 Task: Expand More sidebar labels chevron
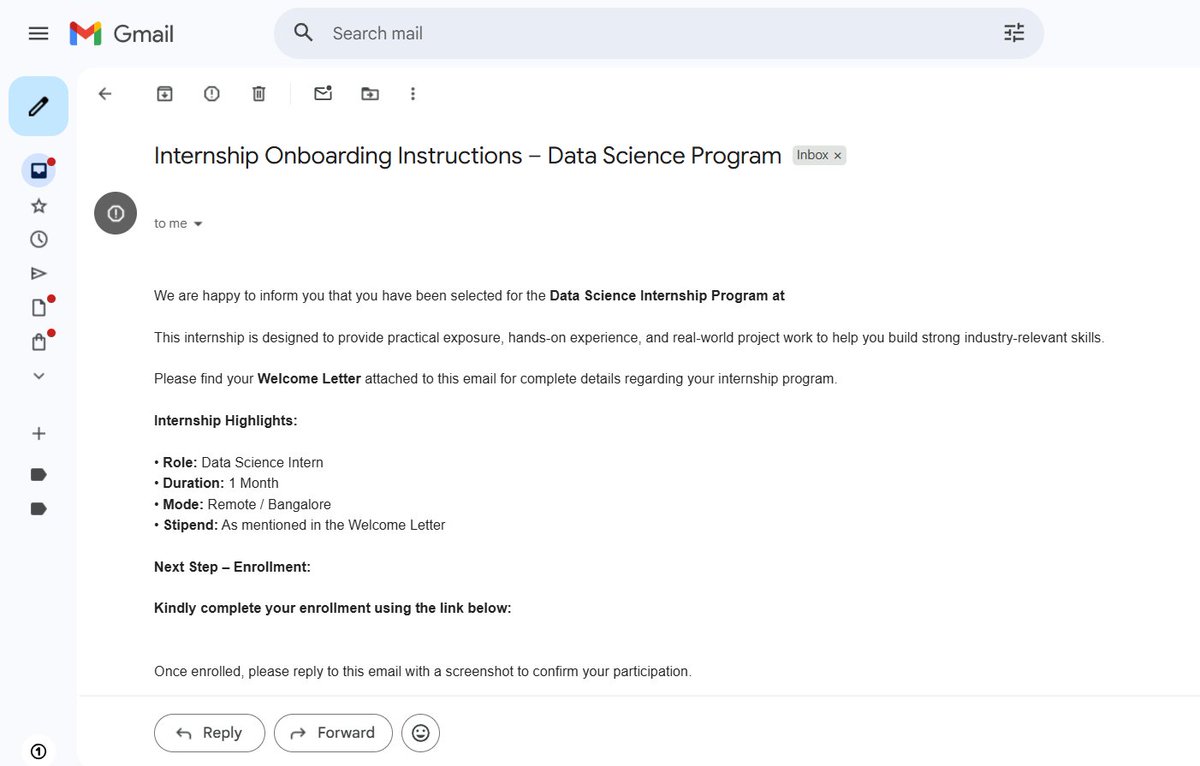pos(38,376)
